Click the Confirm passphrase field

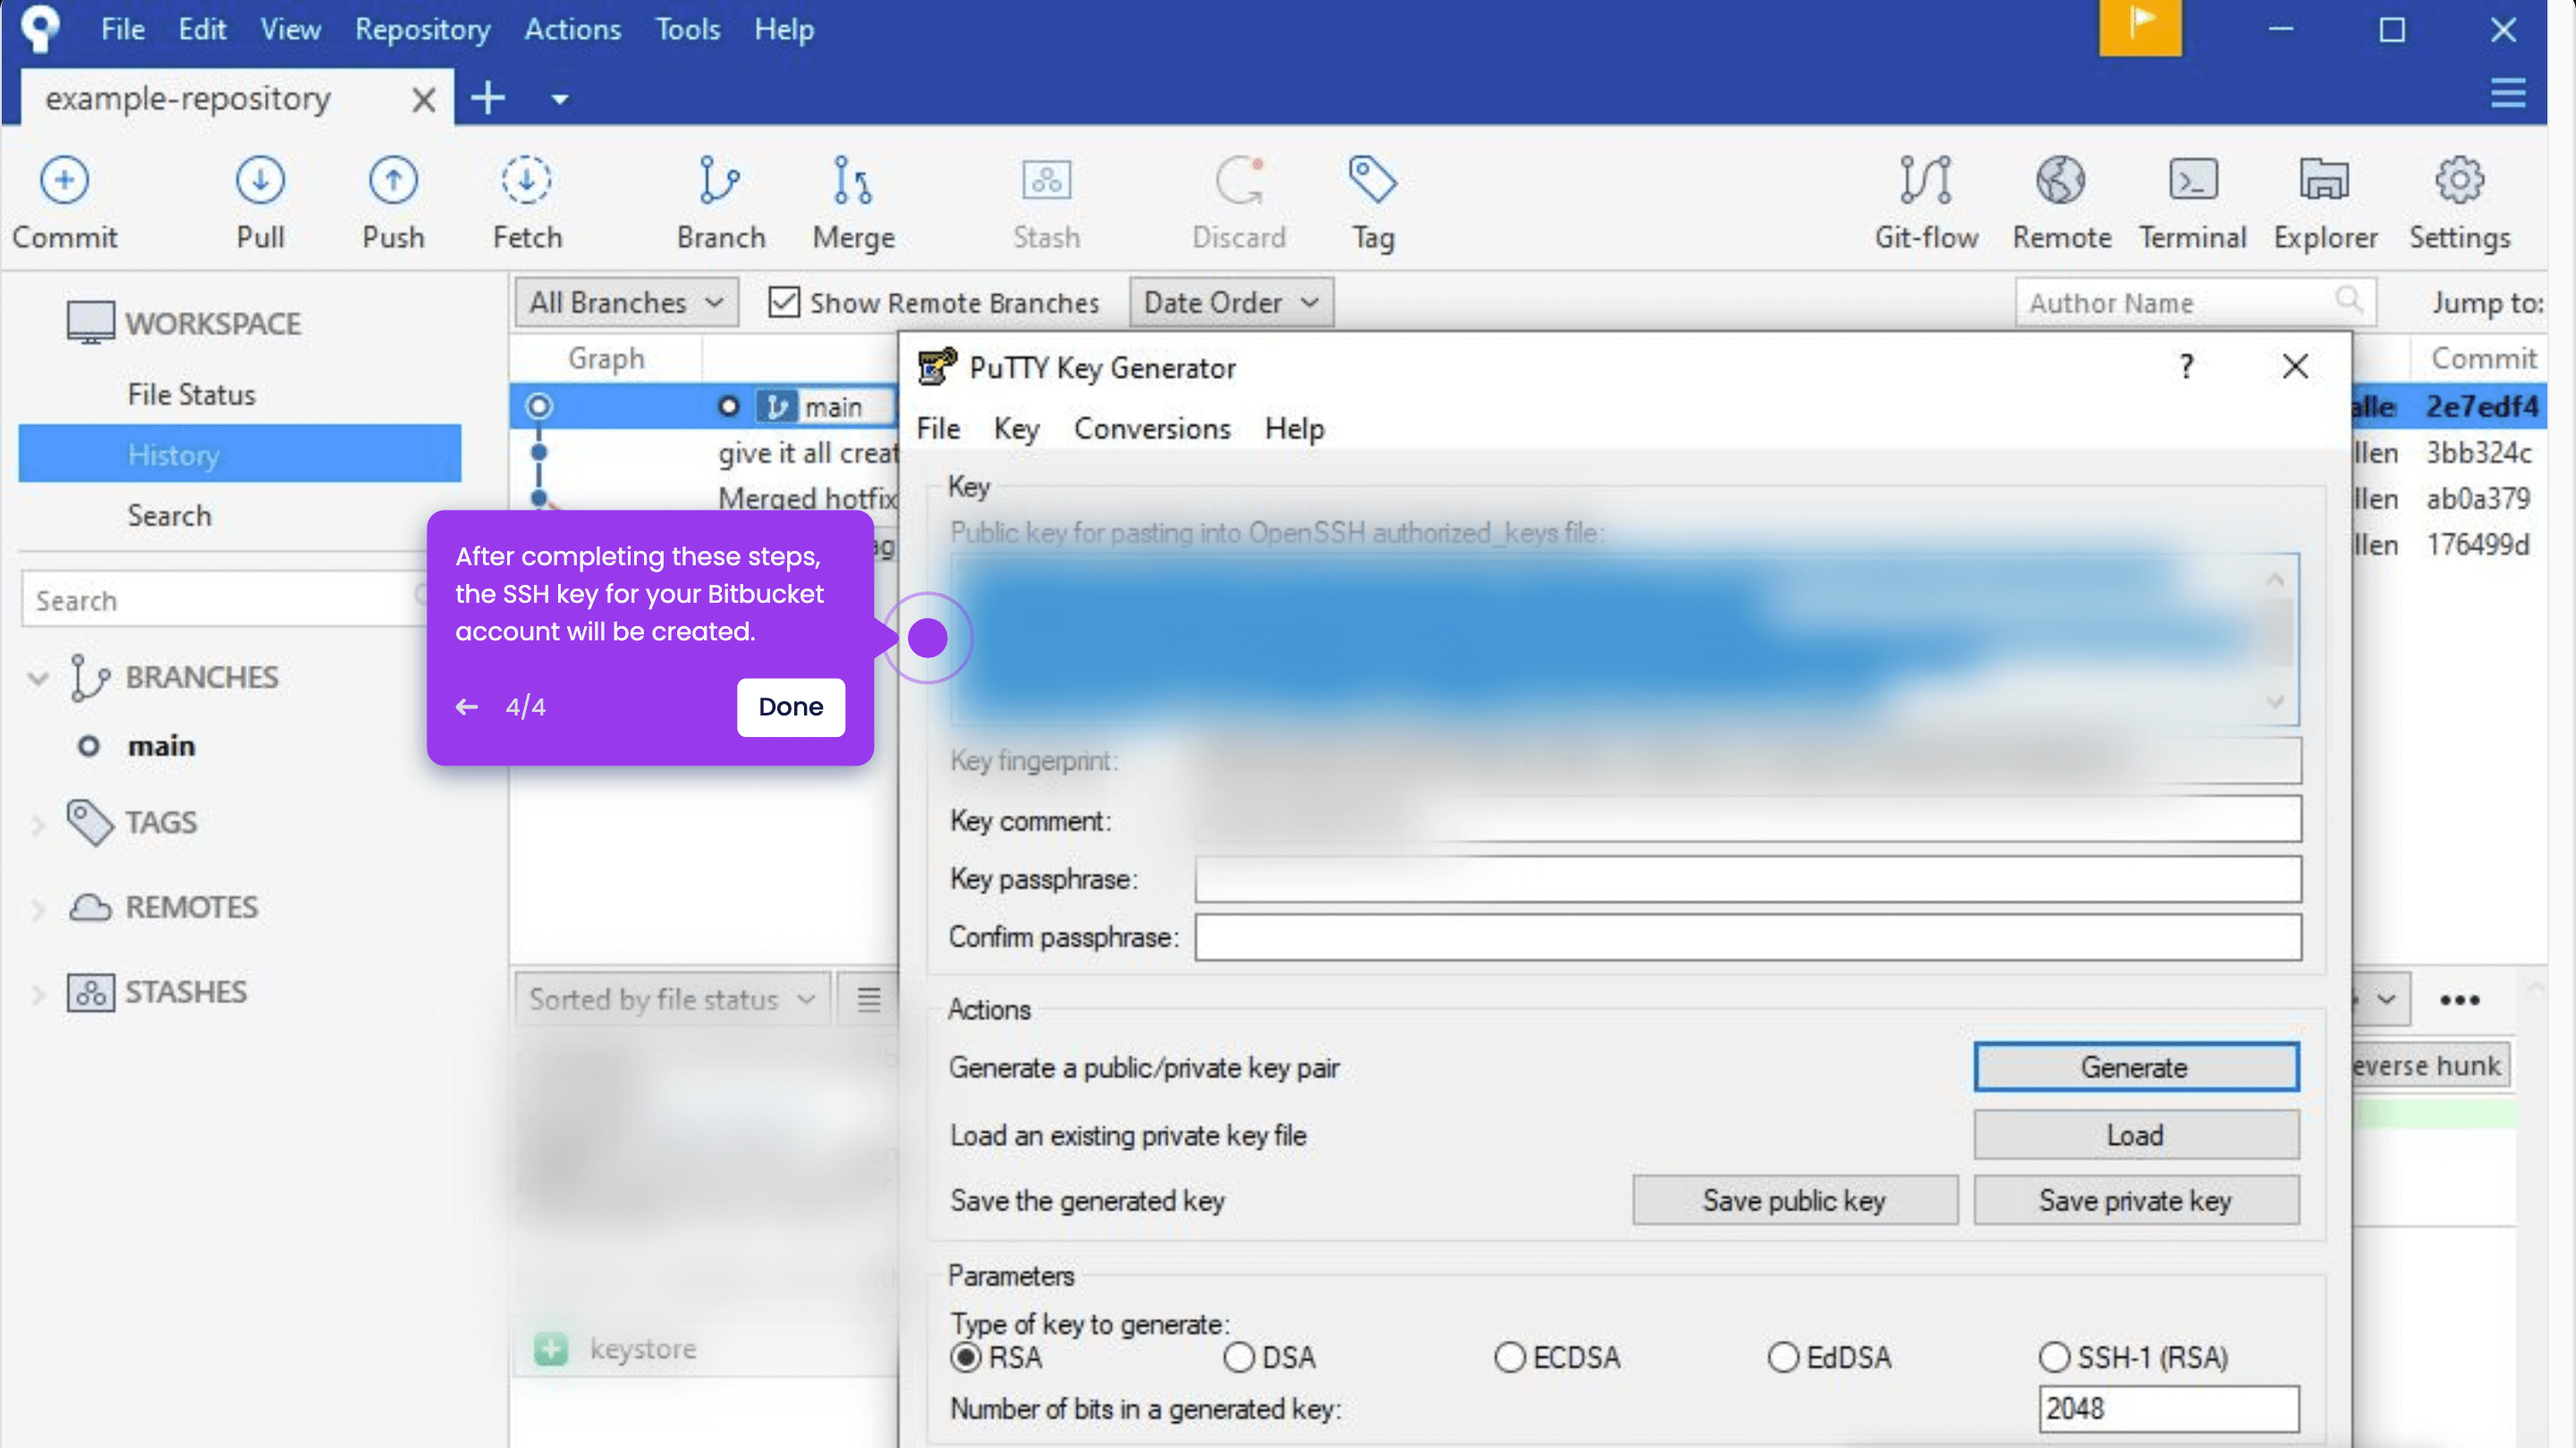(x=1748, y=937)
